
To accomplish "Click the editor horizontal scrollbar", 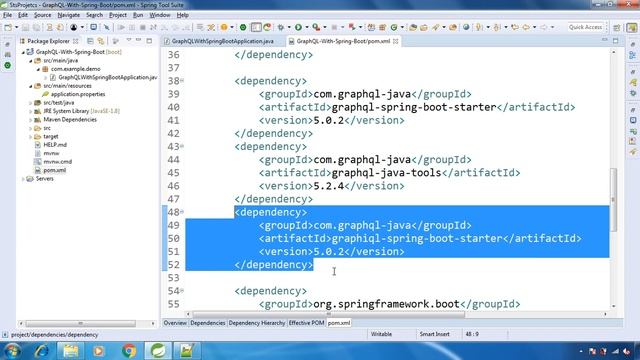I will (x=328, y=314).
